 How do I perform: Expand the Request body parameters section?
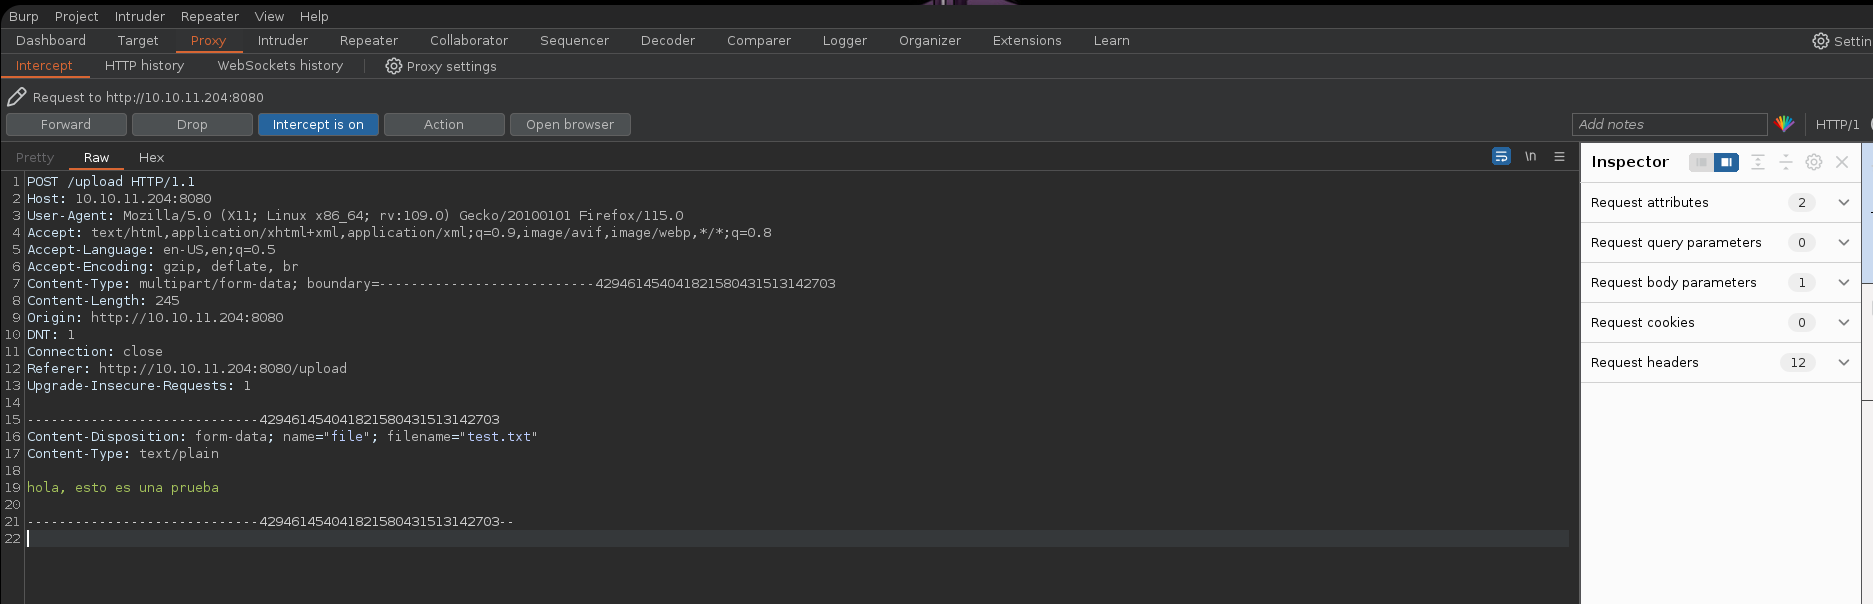coord(1843,282)
